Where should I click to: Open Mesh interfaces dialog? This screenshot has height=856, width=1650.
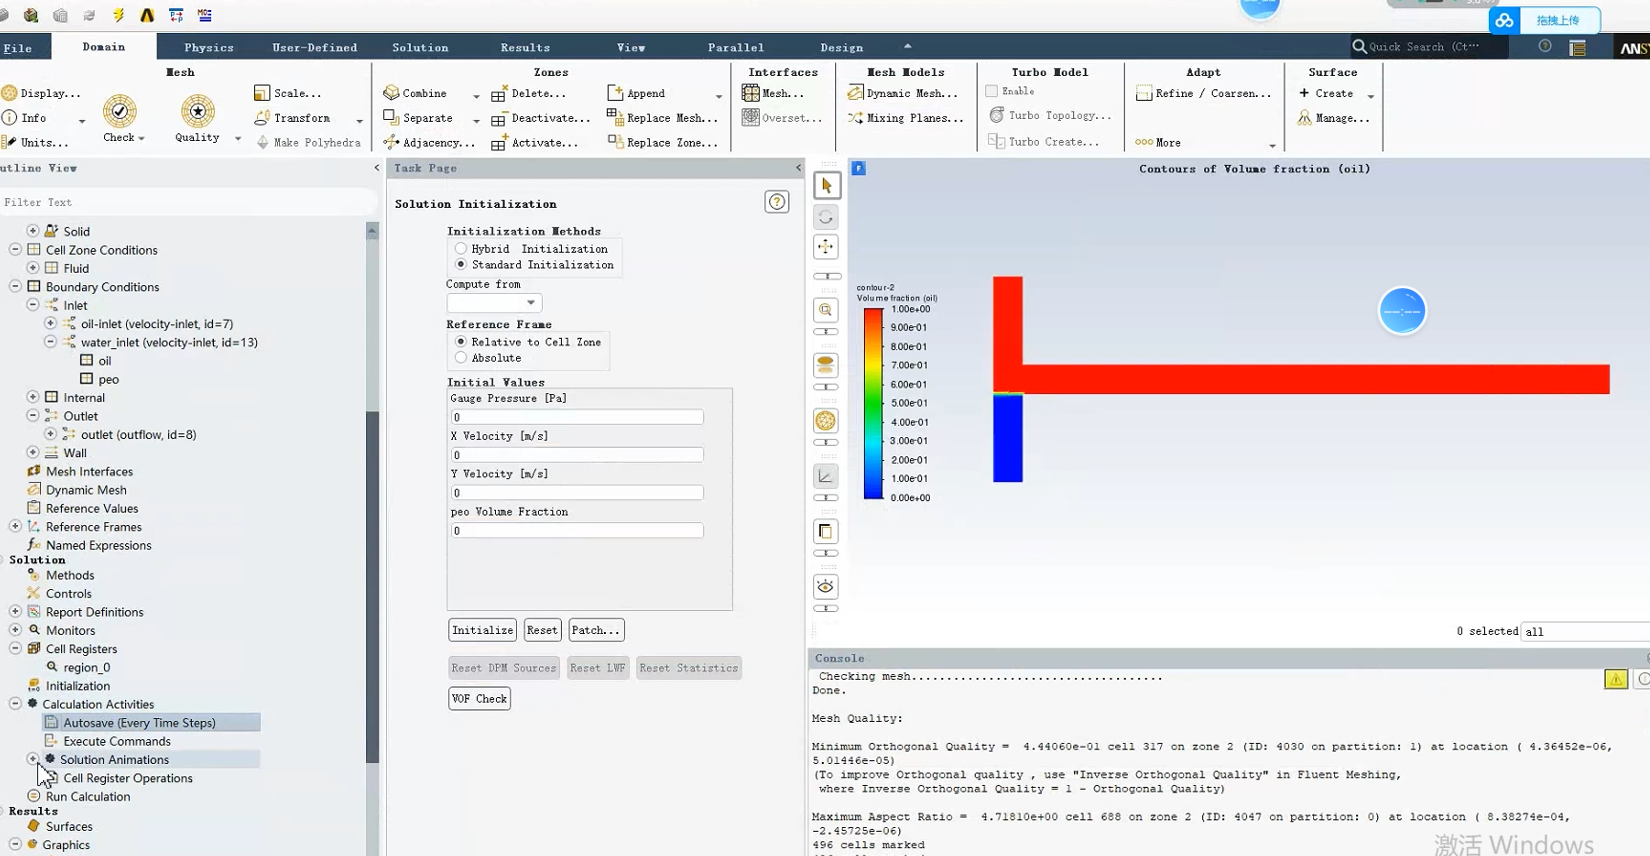pos(773,93)
